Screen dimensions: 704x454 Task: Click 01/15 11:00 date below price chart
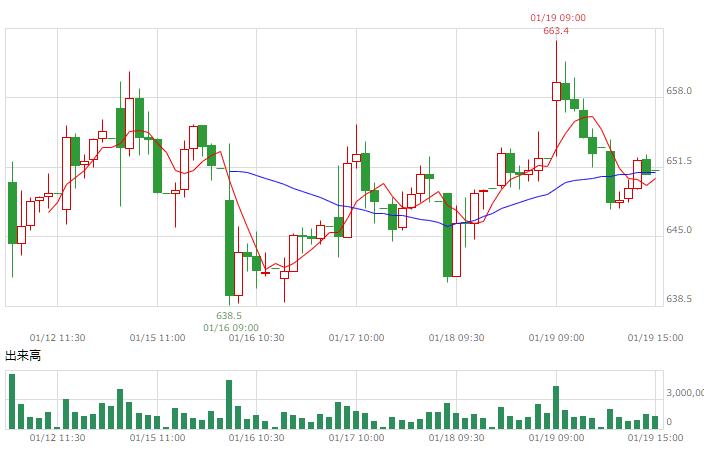pos(157,338)
